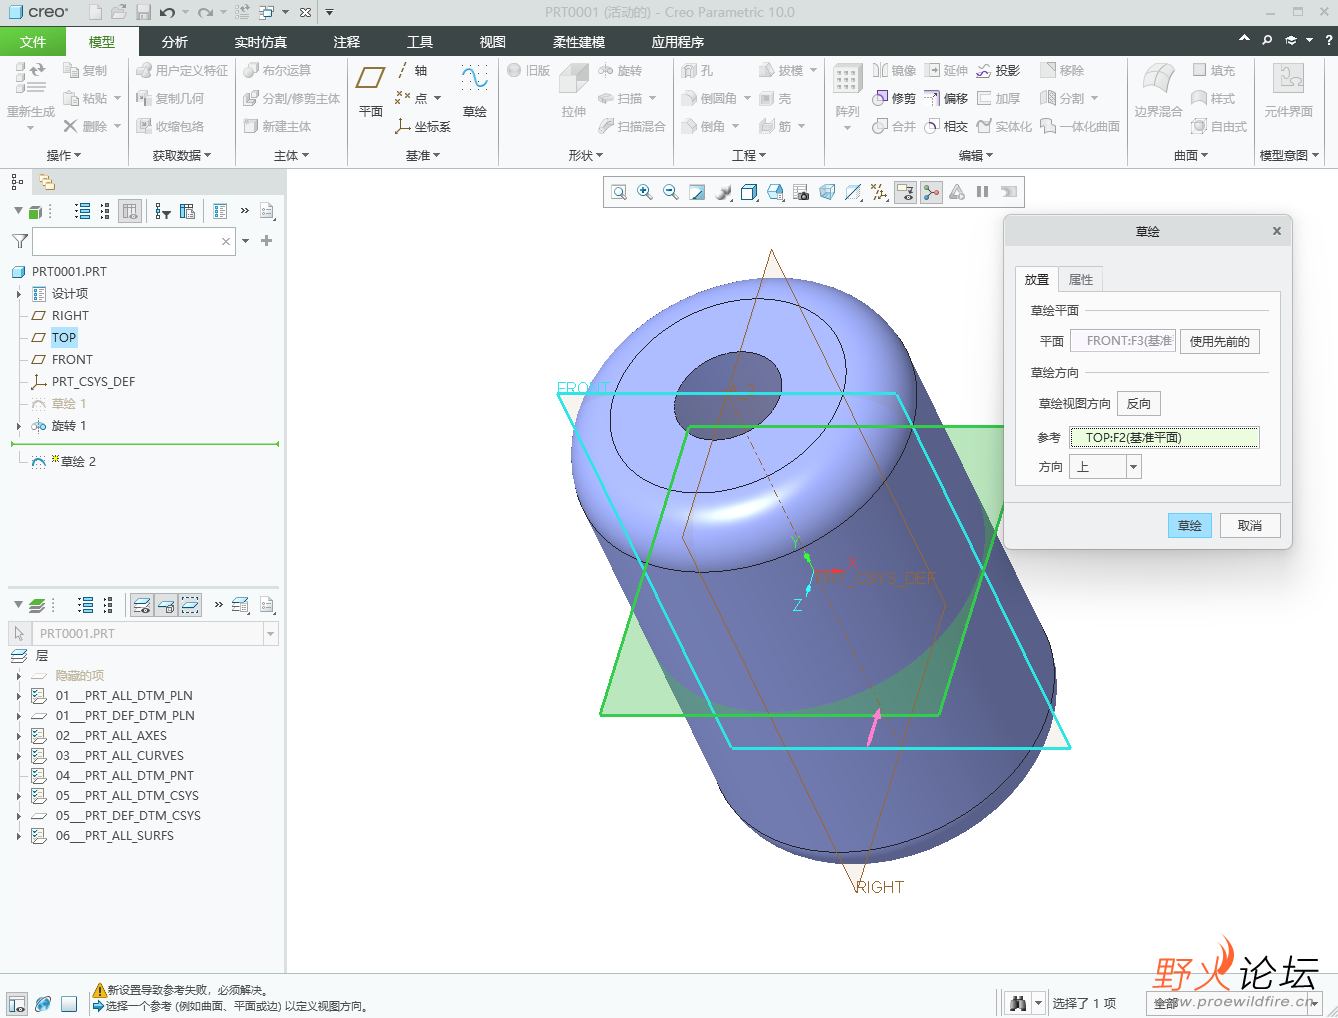Toggle the second layer tree display option

[166, 605]
